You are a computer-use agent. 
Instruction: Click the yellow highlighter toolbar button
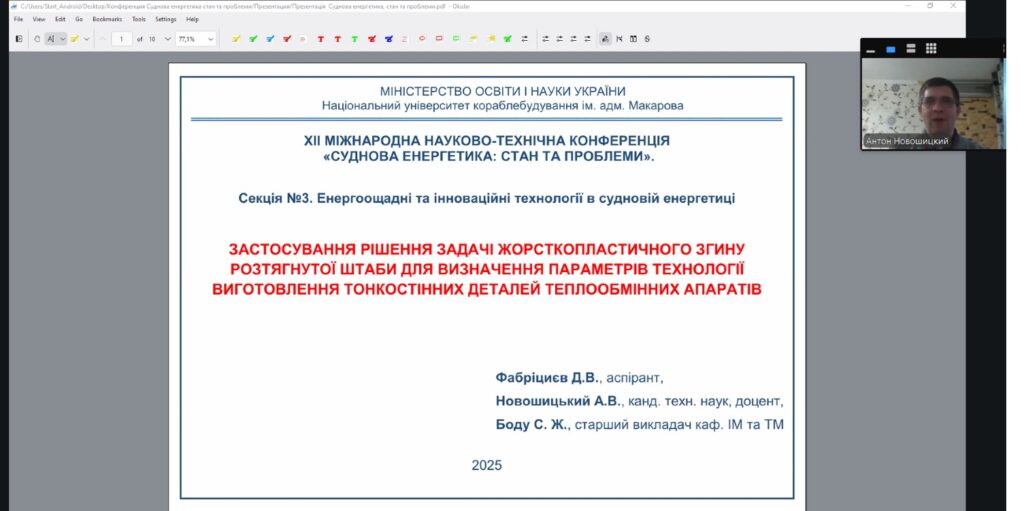[x=74, y=39]
